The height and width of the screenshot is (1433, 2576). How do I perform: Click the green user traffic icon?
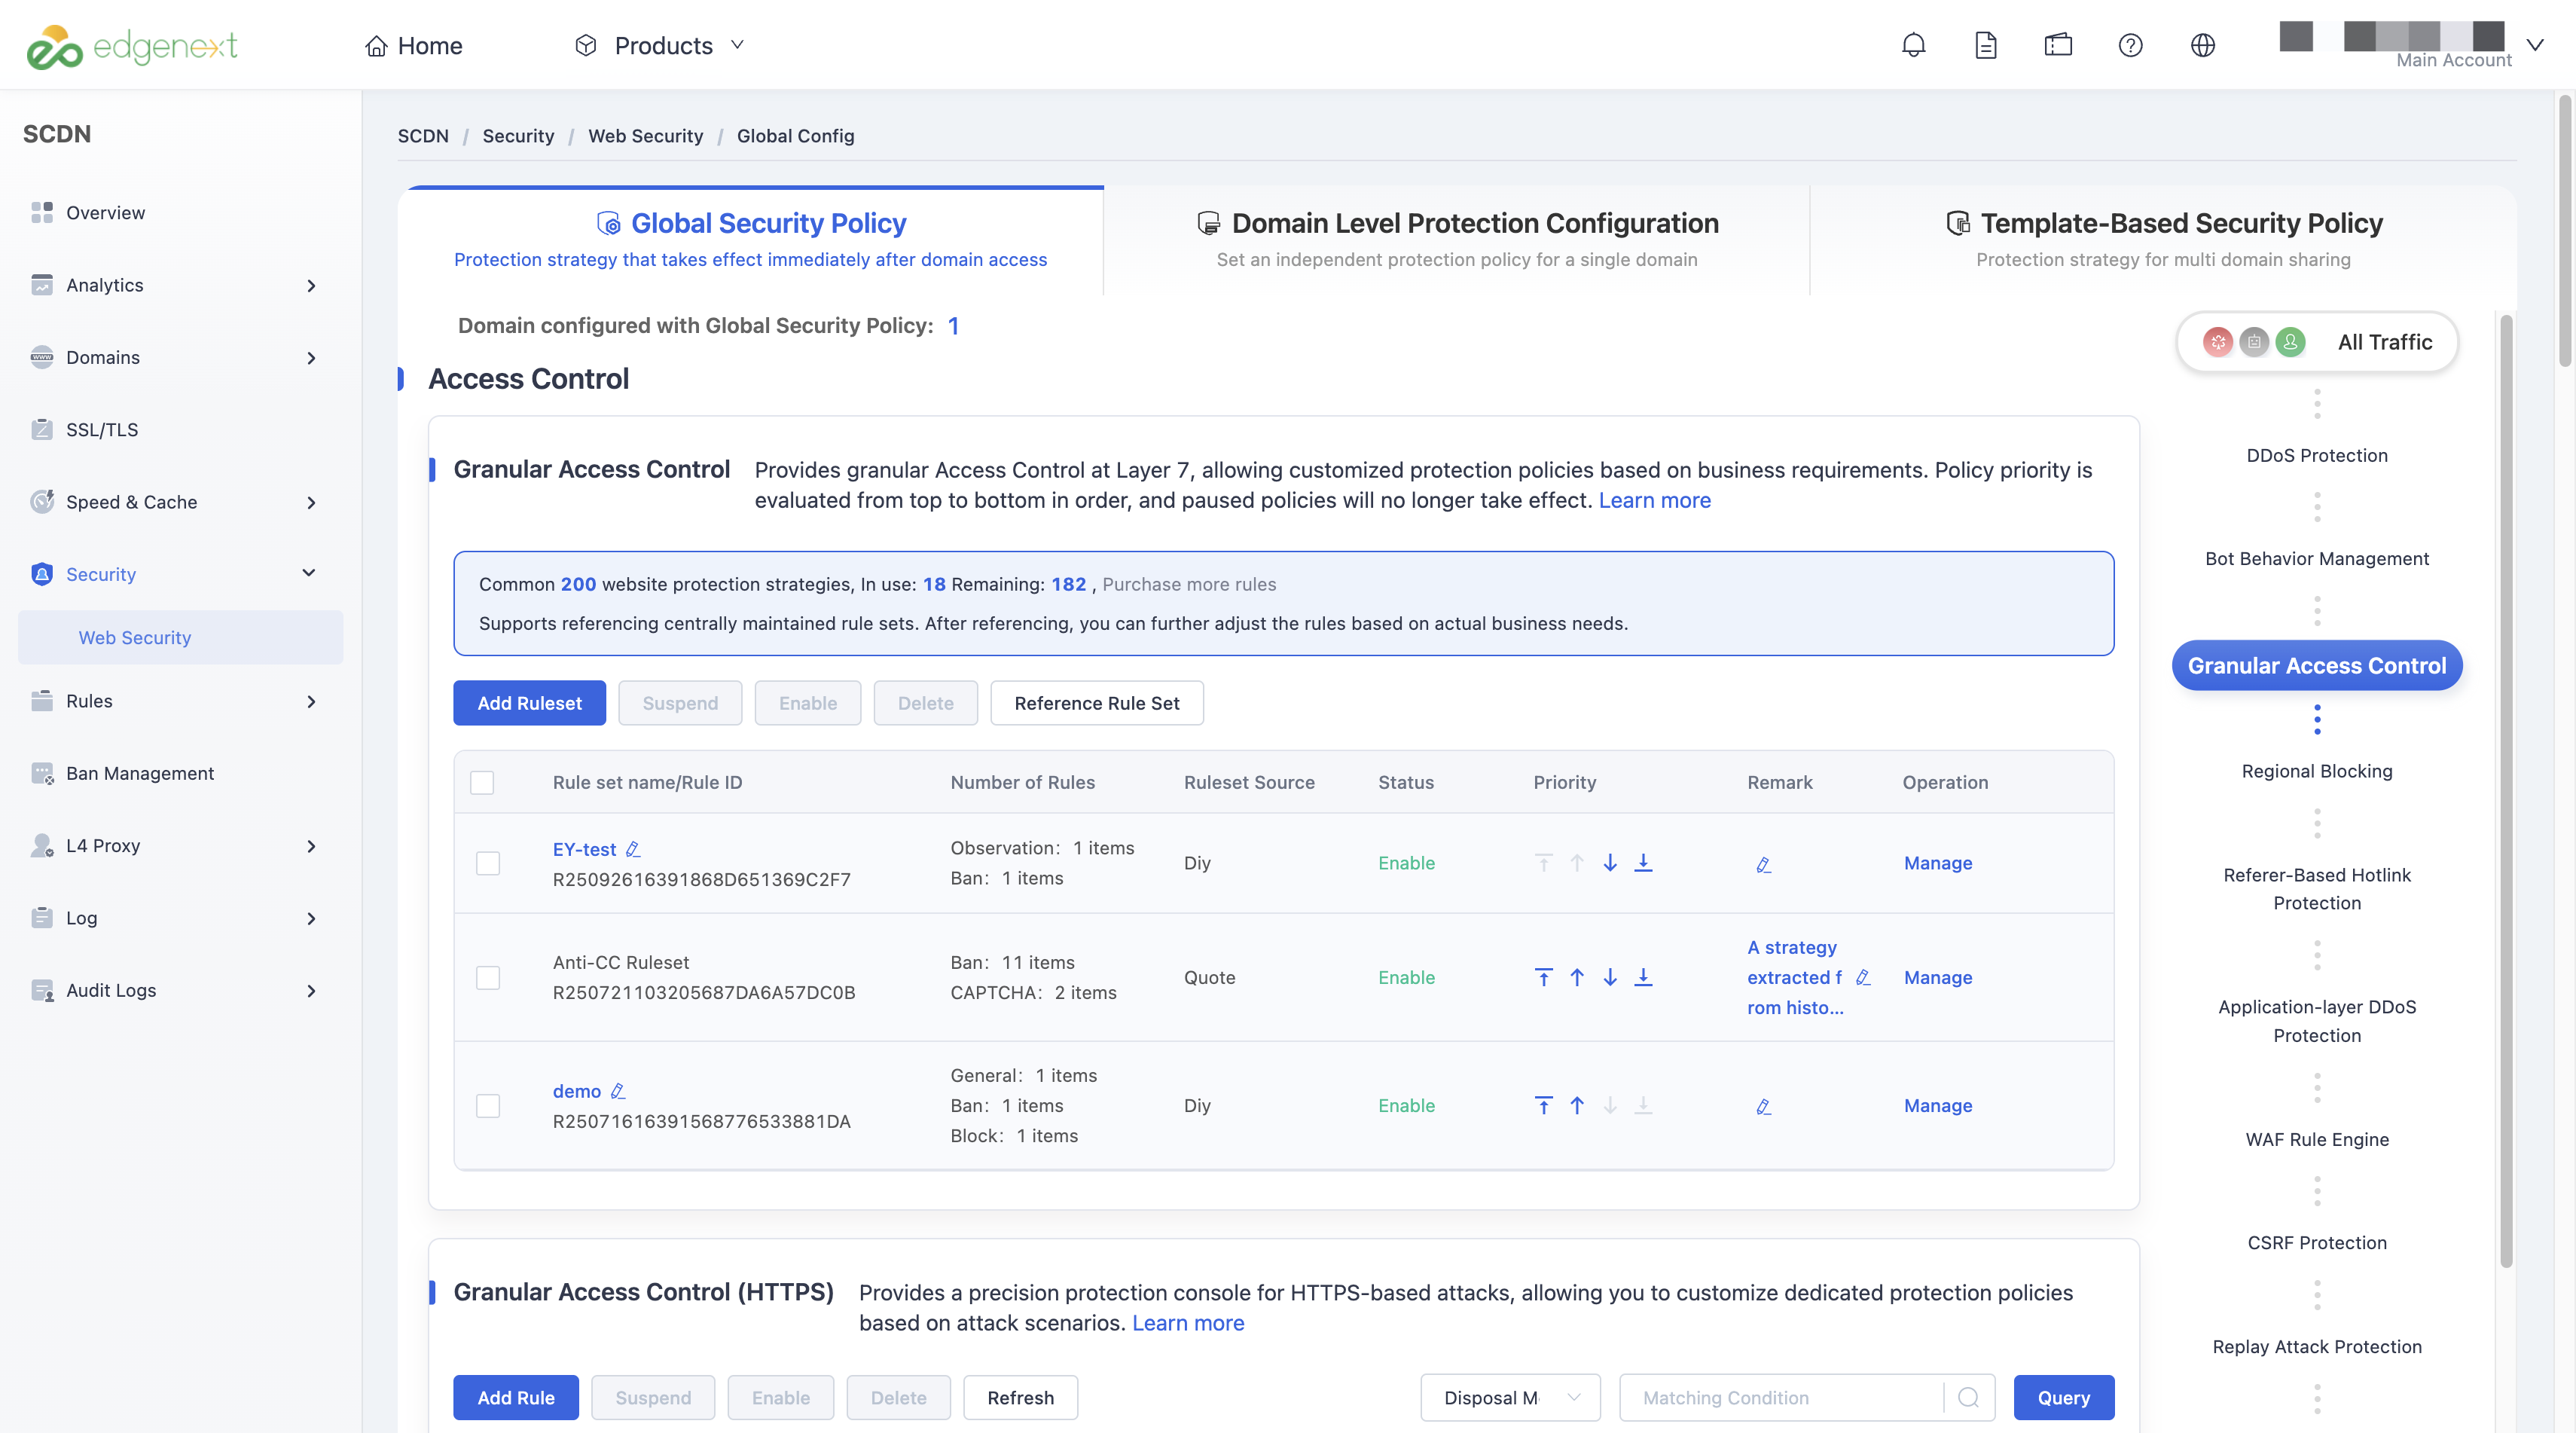pyautogui.click(x=2290, y=342)
